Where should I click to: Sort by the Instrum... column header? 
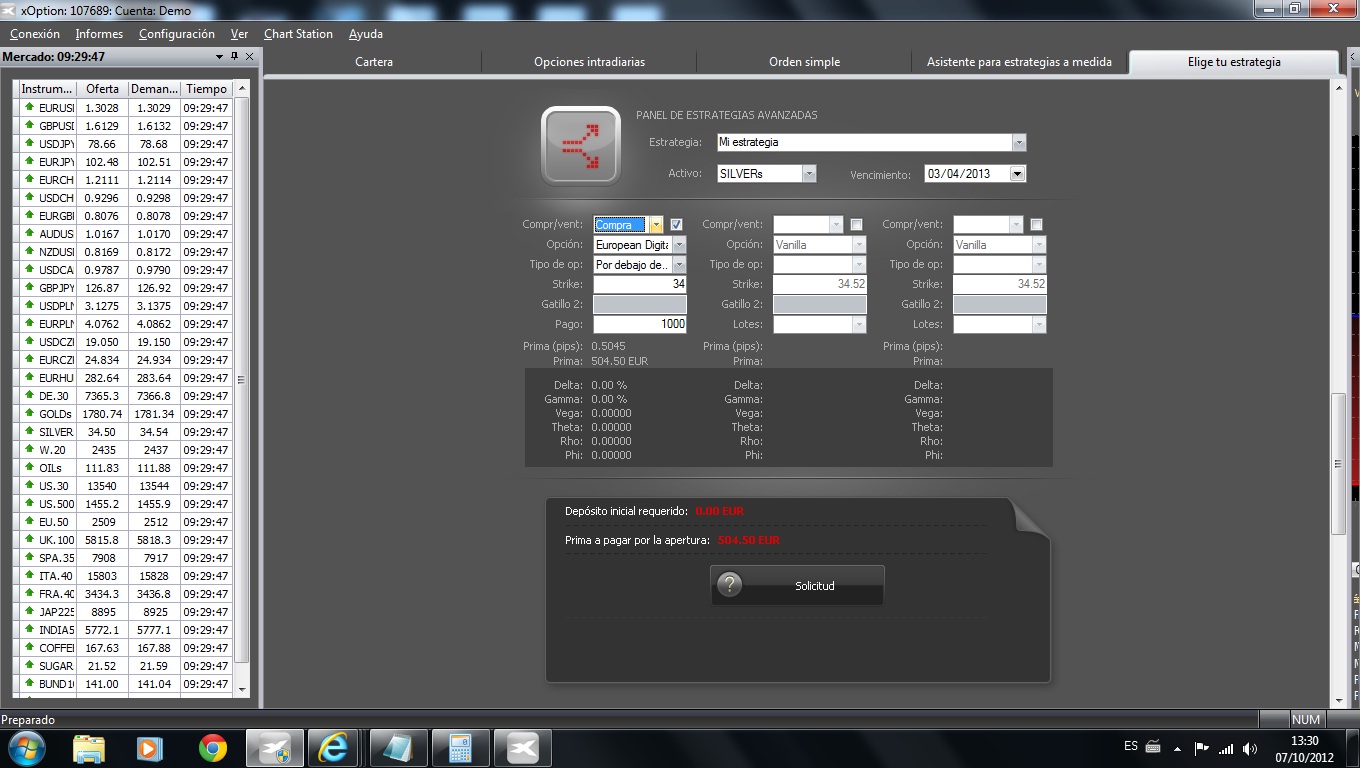click(x=46, y=89)
